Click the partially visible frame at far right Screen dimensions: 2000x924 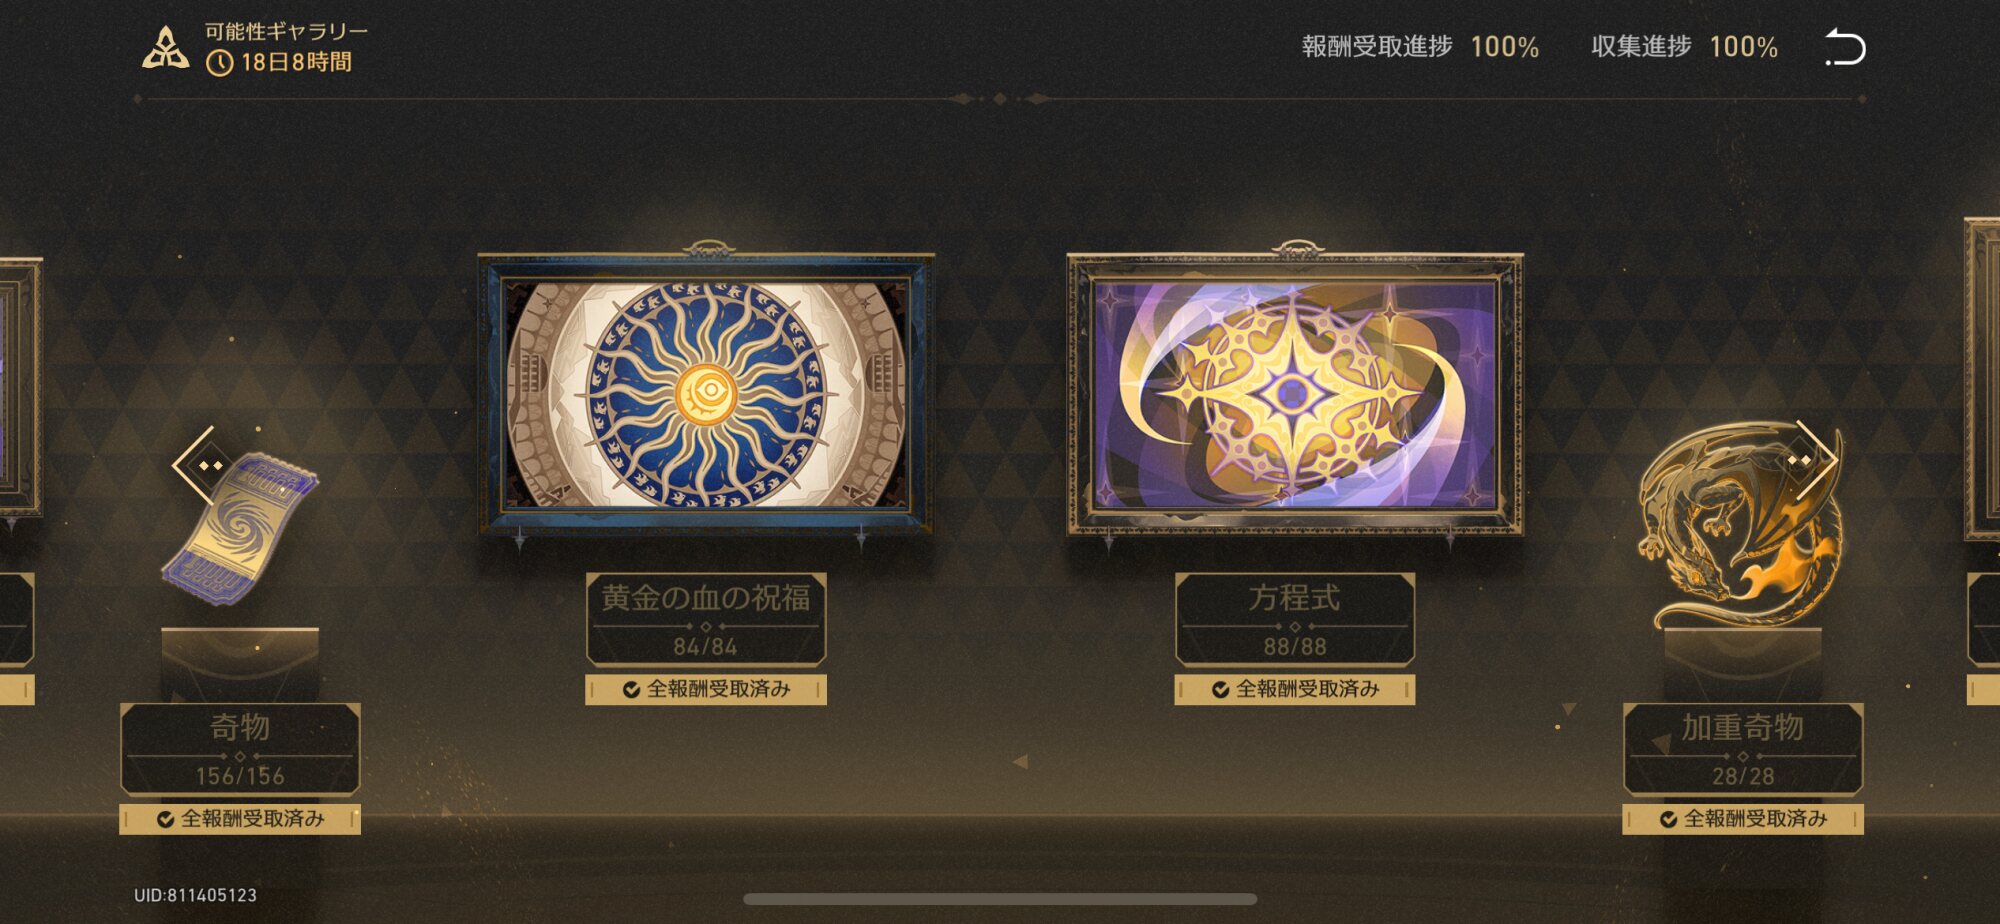(x=1982, y=380)
